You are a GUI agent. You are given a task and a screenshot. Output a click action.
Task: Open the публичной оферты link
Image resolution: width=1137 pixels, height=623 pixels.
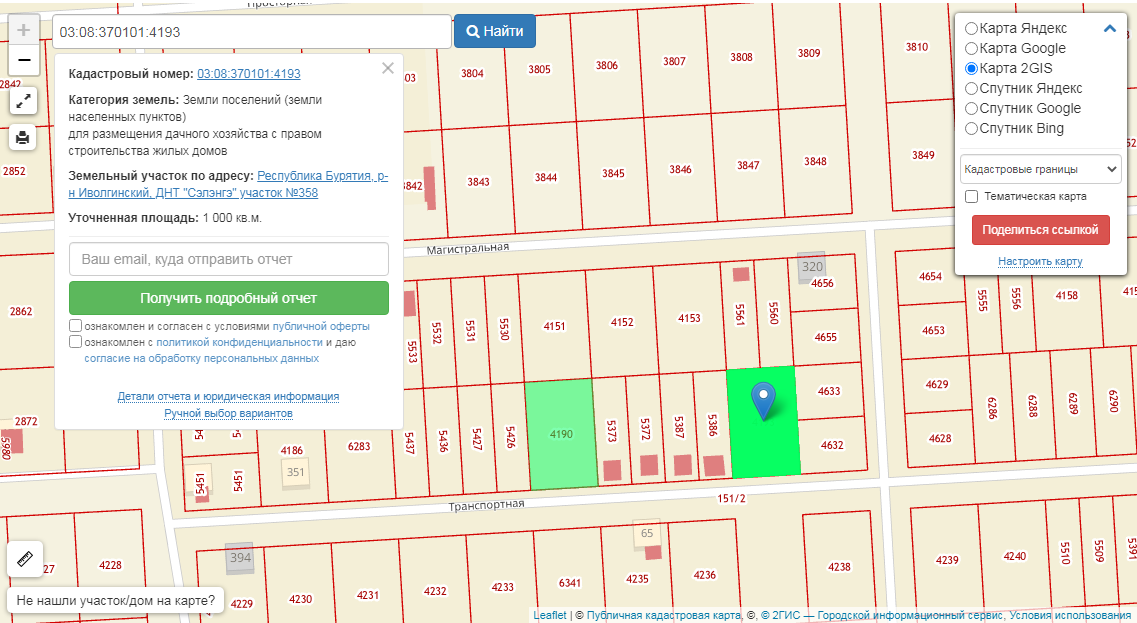click(x=321, y=326)
